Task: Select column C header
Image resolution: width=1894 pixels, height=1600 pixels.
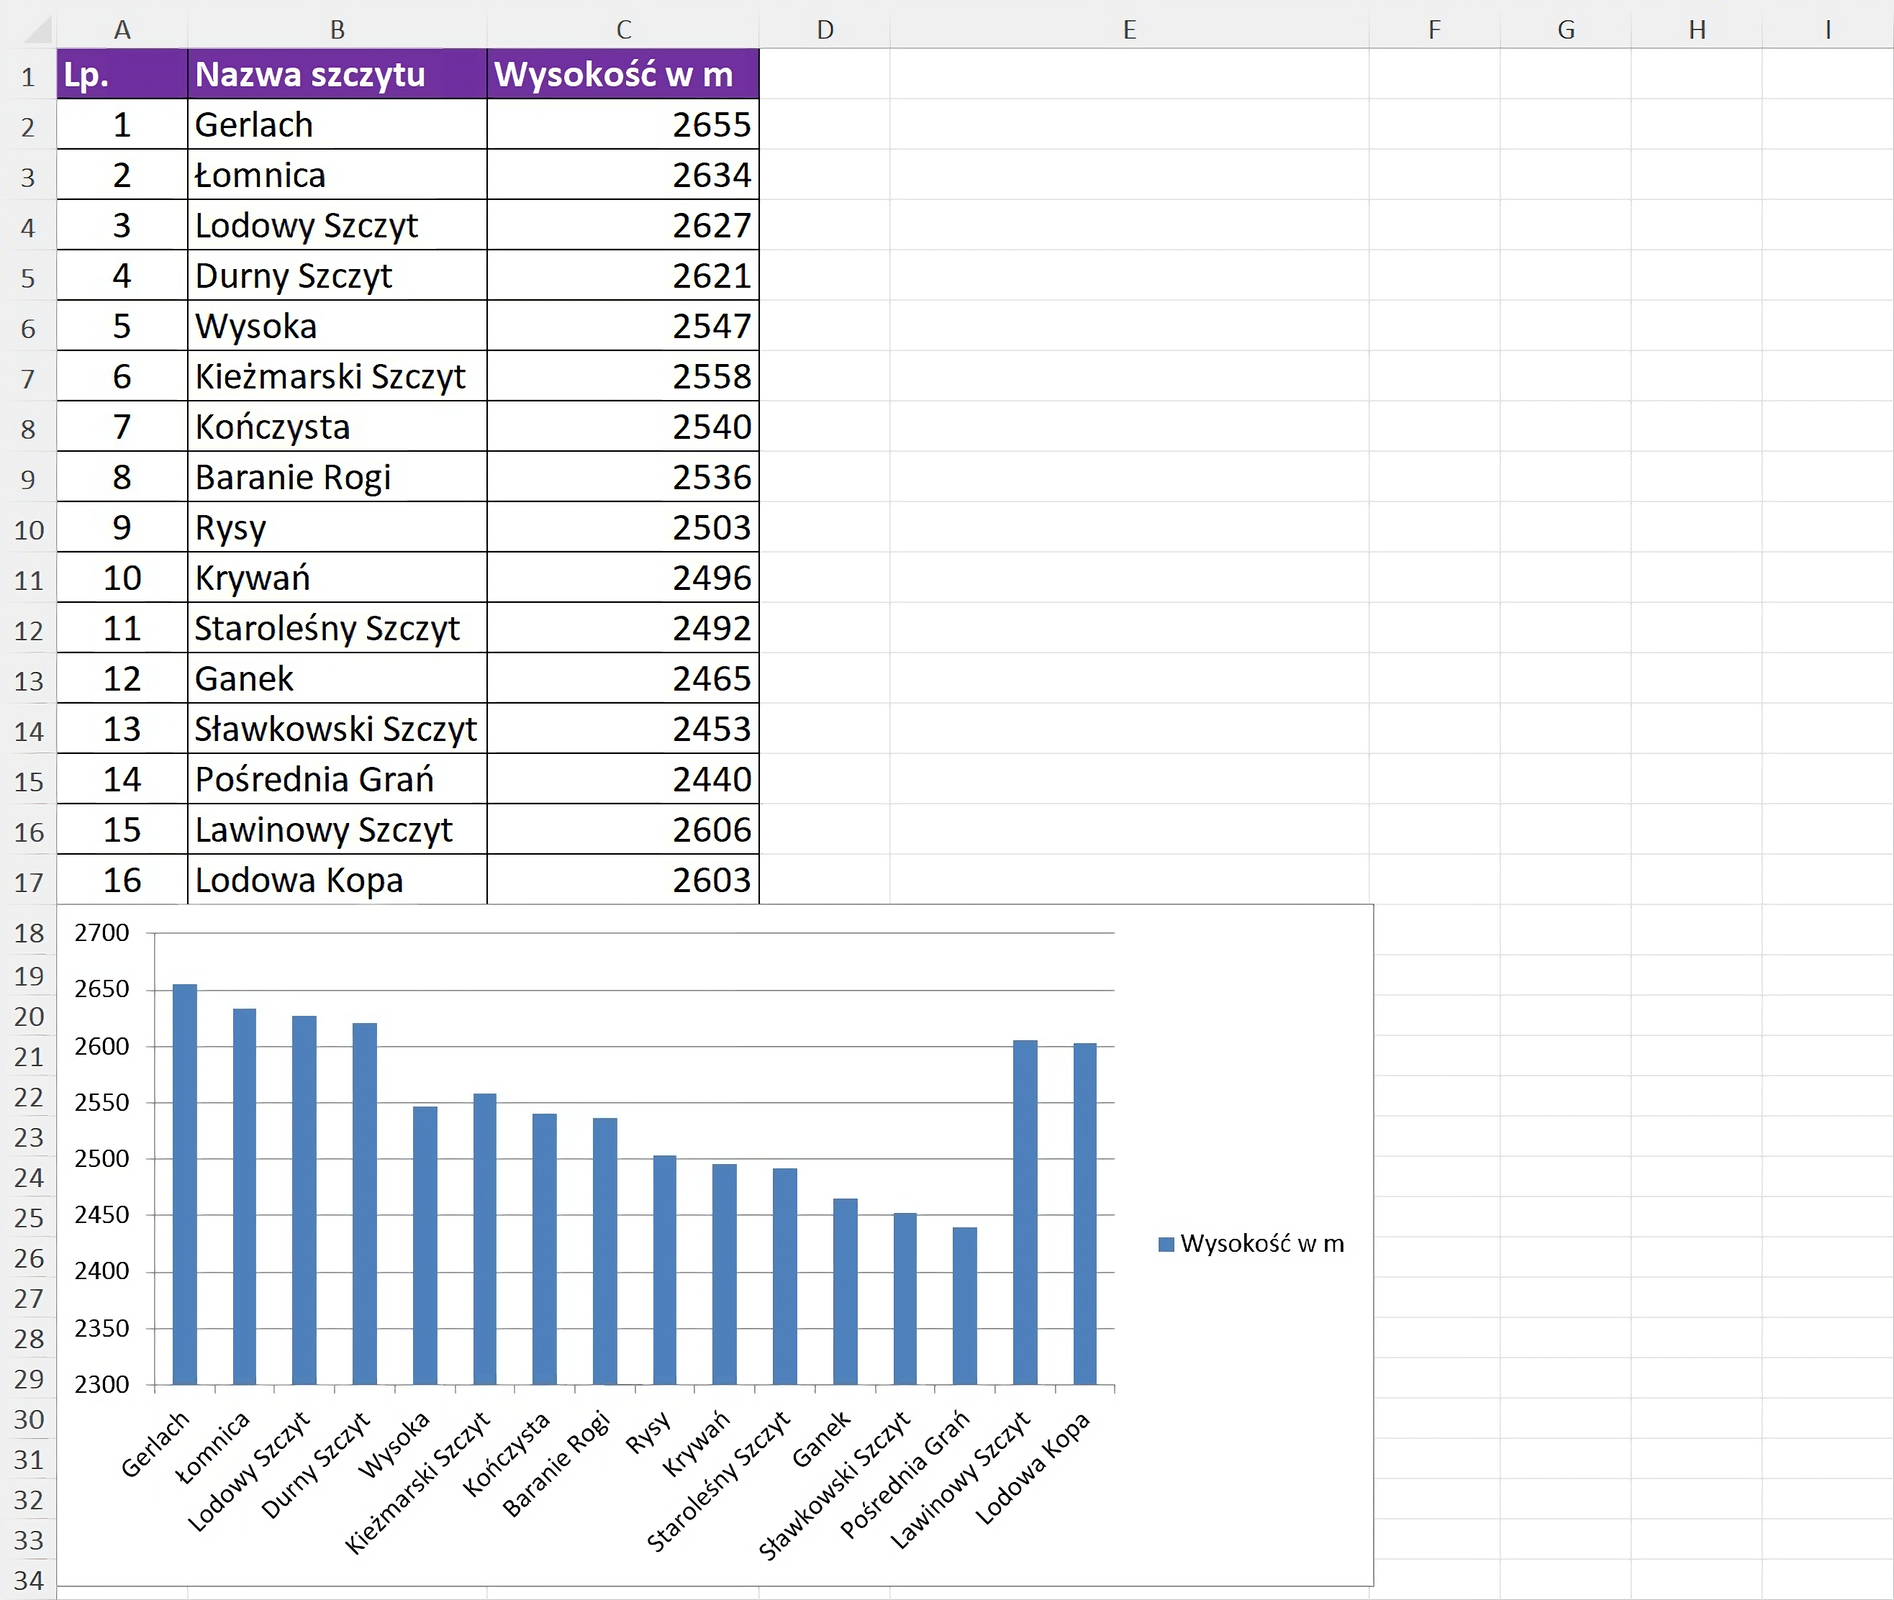Action: (x=623, y=30)
